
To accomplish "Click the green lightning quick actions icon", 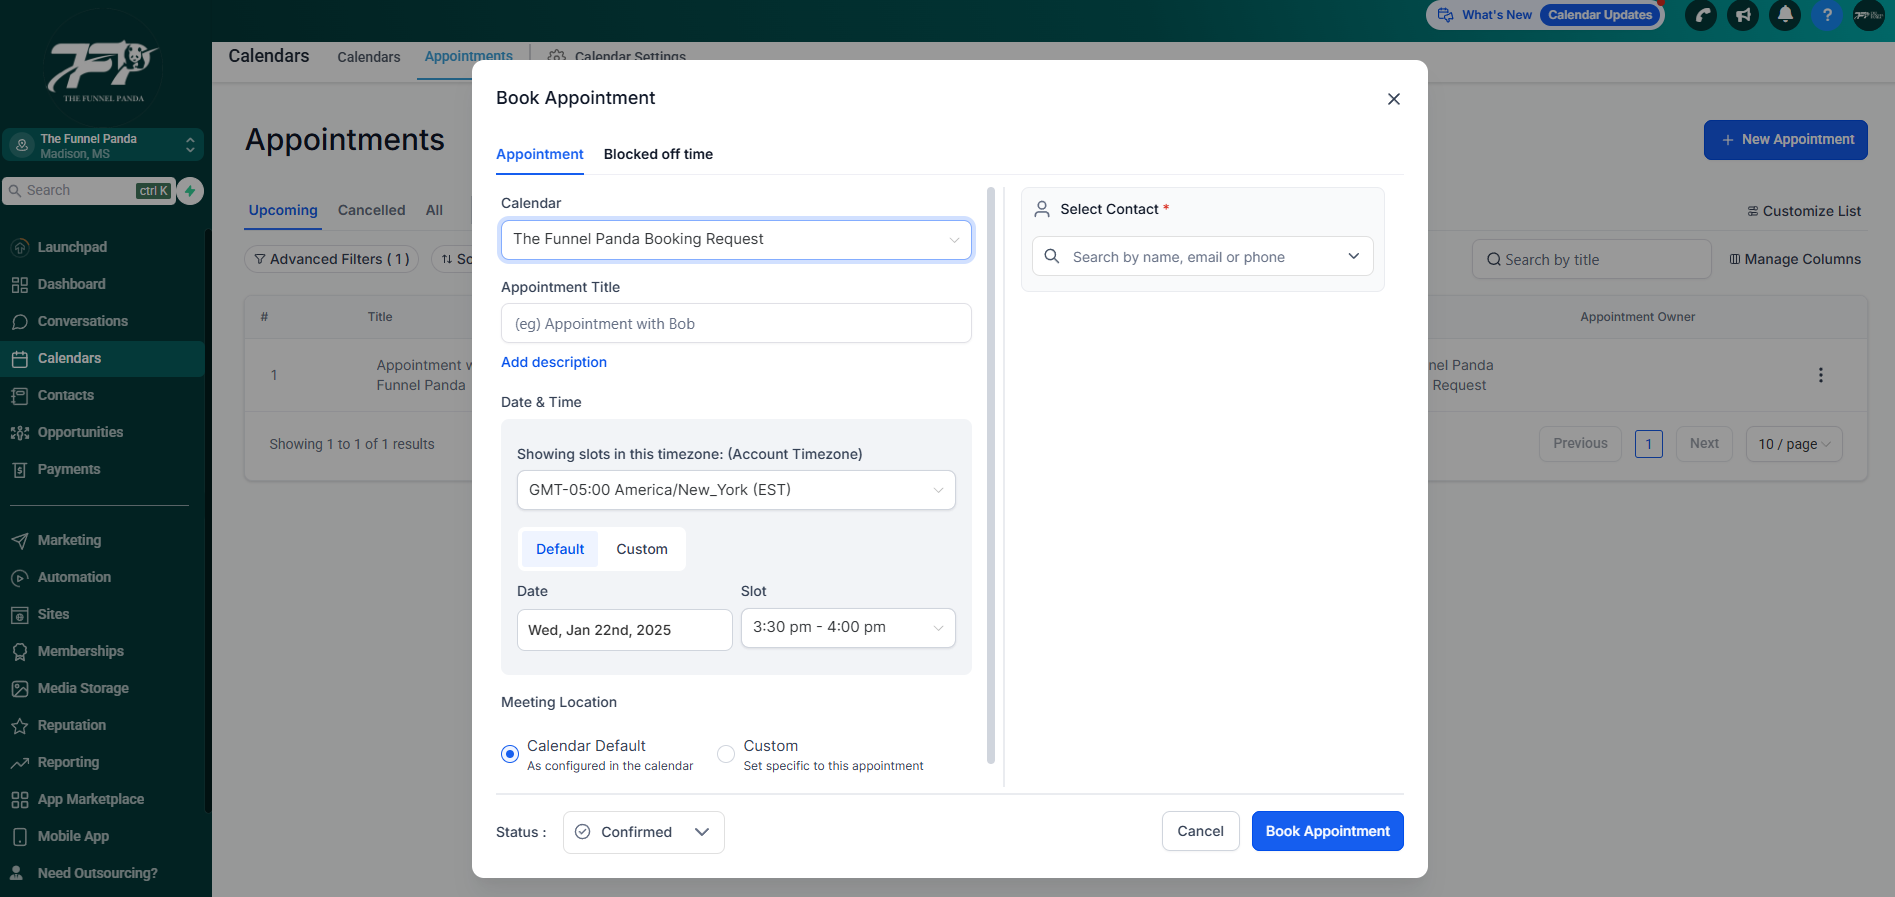I will click(190, 190).
